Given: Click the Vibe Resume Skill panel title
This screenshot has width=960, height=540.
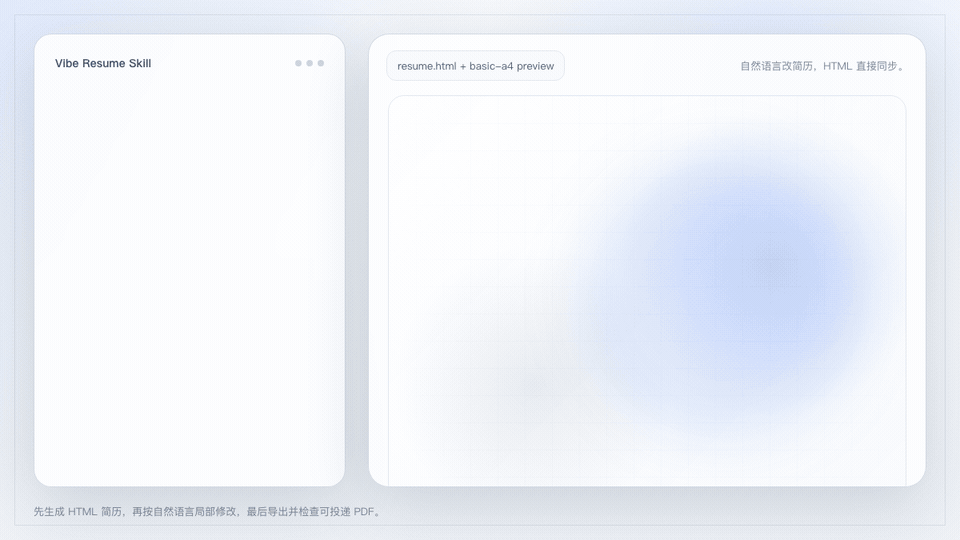Looking at the screenshot, I should (103, 63).
